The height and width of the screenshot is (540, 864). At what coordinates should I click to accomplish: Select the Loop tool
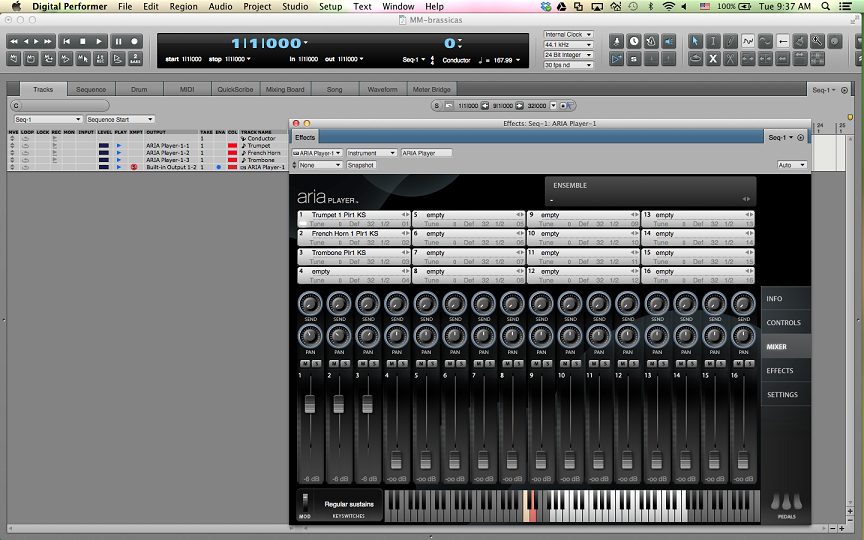[x=695, y=58]
